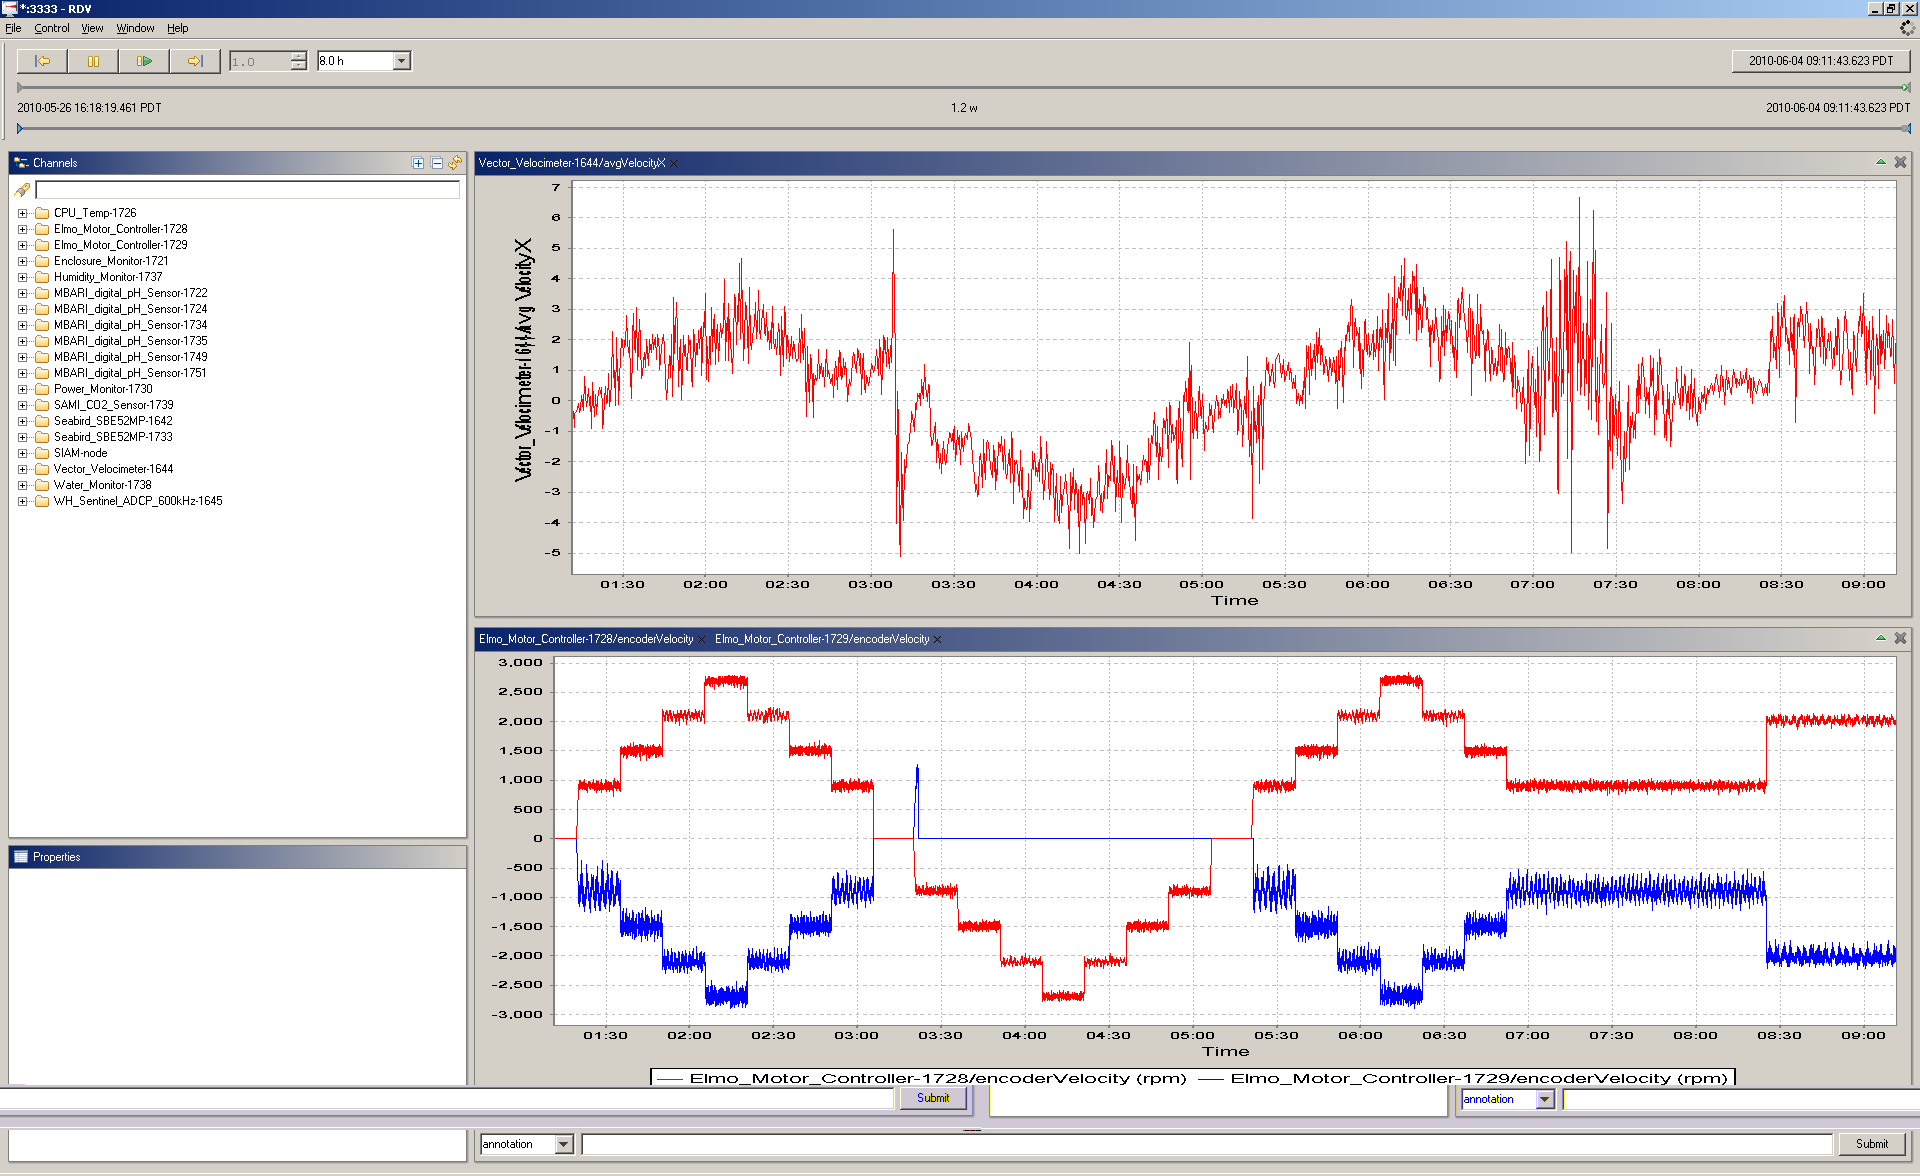The image size is (1920, 1176).
Task: Select the Seabird_SBE52MP-1733 channel
Action: point(113,437)
